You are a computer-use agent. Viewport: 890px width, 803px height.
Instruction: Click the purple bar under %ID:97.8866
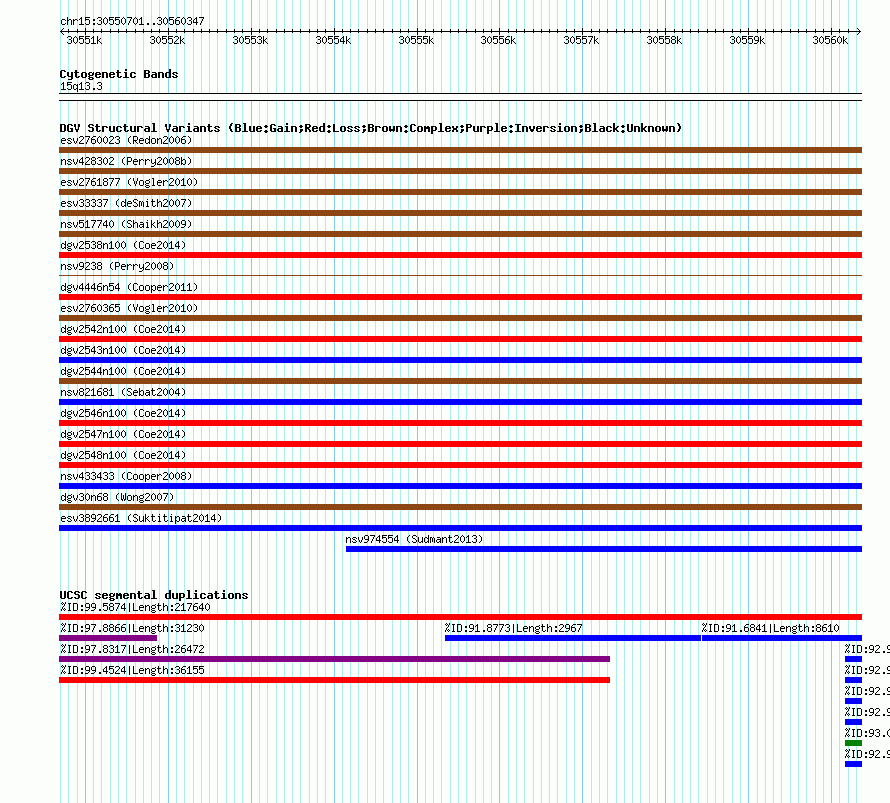pos(108,638)
